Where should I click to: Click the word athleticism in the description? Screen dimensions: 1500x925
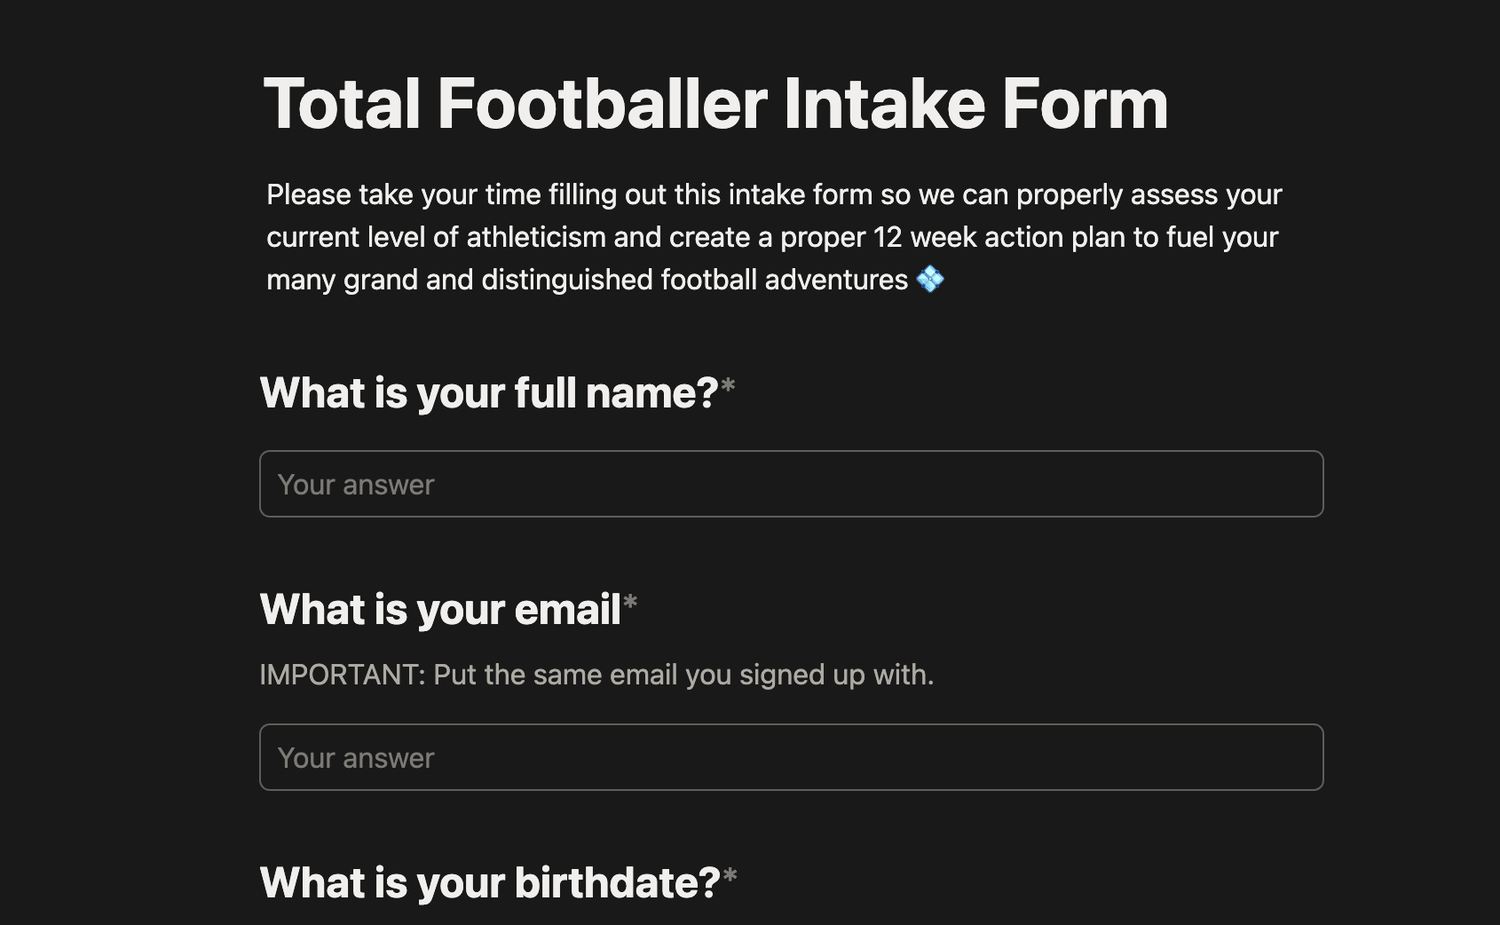[x=536, y=237]
